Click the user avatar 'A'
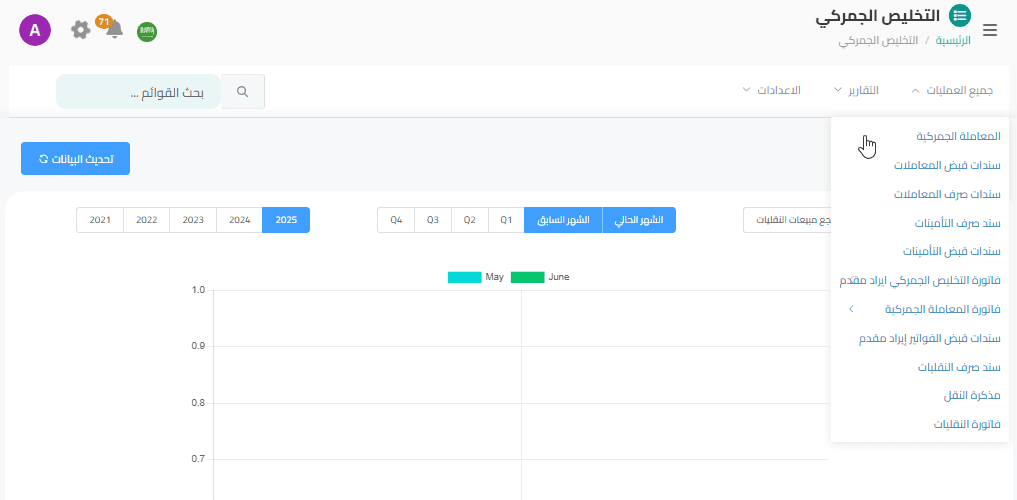Image resolution: width=1017 pixels, height=500 pixels. pos(35,30)
